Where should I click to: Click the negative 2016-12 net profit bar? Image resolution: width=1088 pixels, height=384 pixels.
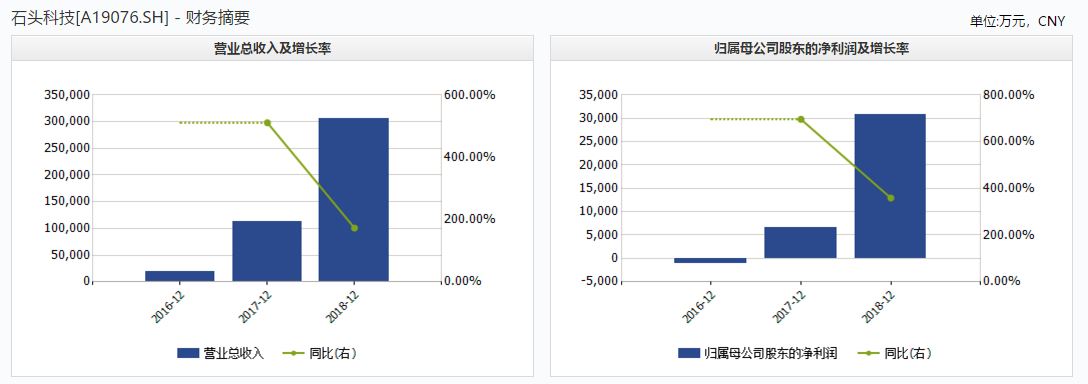click(711, 260)
